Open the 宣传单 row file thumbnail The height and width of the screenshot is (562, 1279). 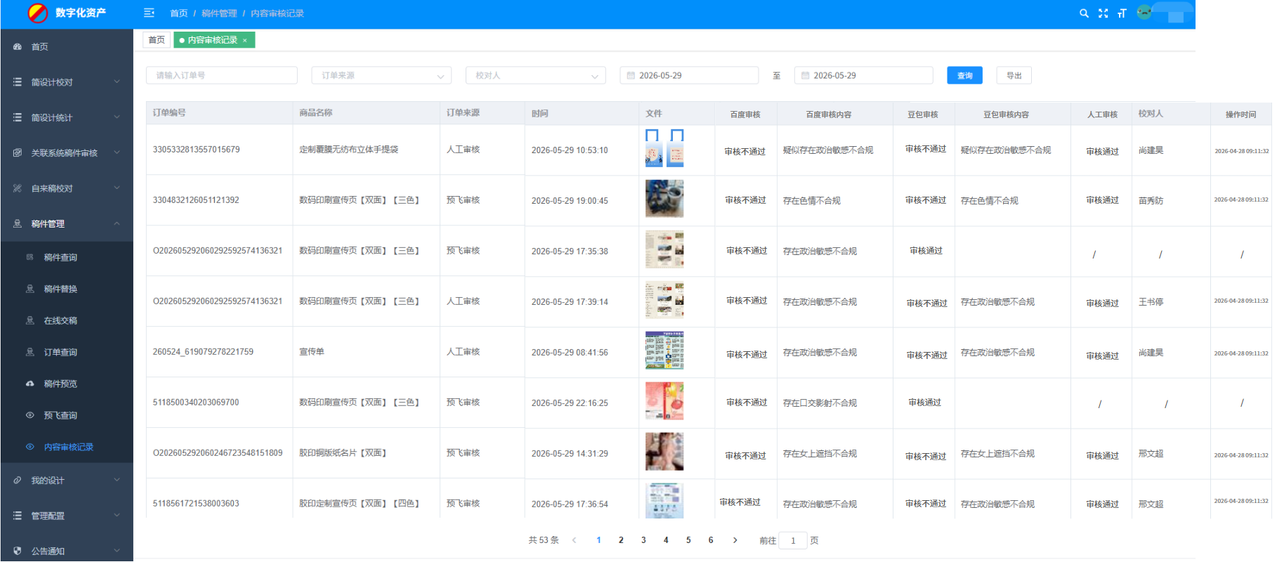[x=664, y=351]
